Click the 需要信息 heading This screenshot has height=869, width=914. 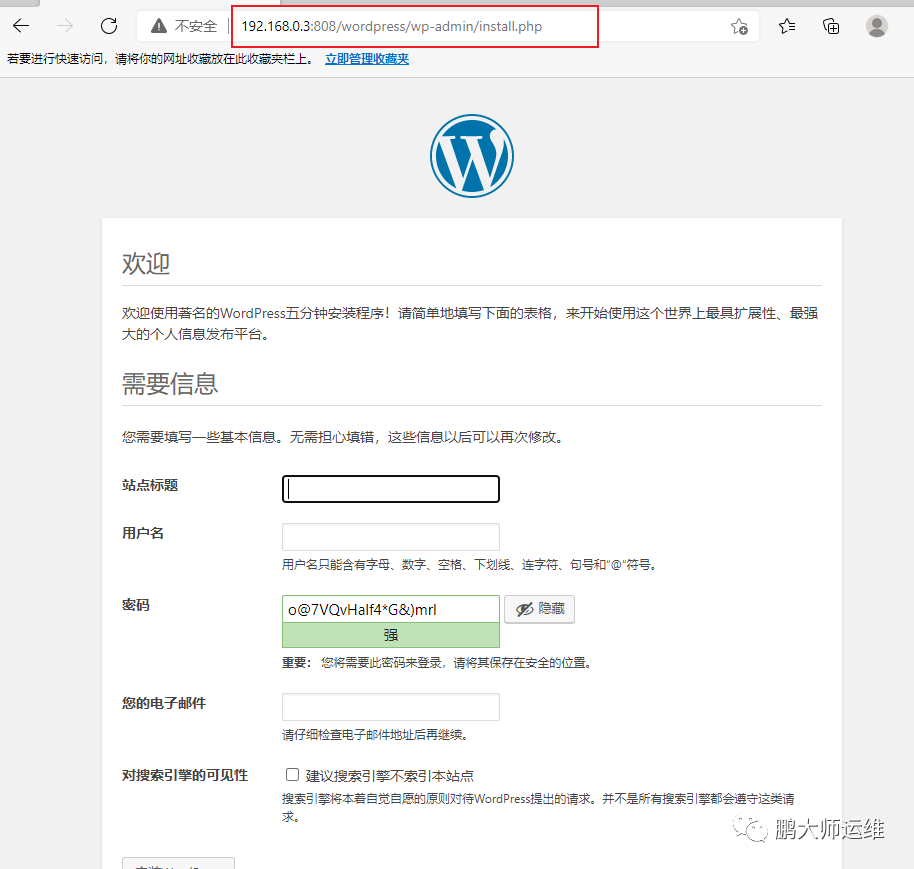[170, 384]
